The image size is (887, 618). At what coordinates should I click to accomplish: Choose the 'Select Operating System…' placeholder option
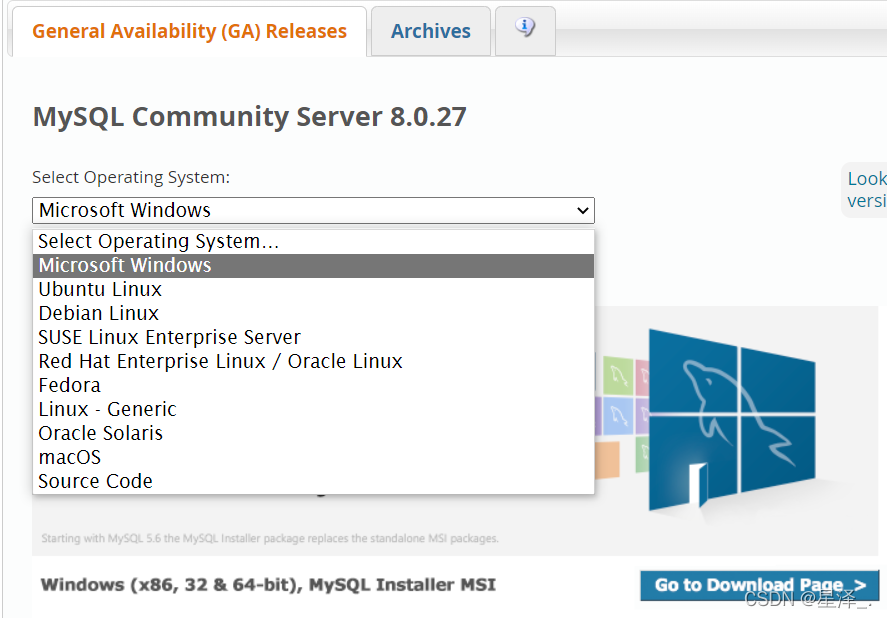click(159, 241)
